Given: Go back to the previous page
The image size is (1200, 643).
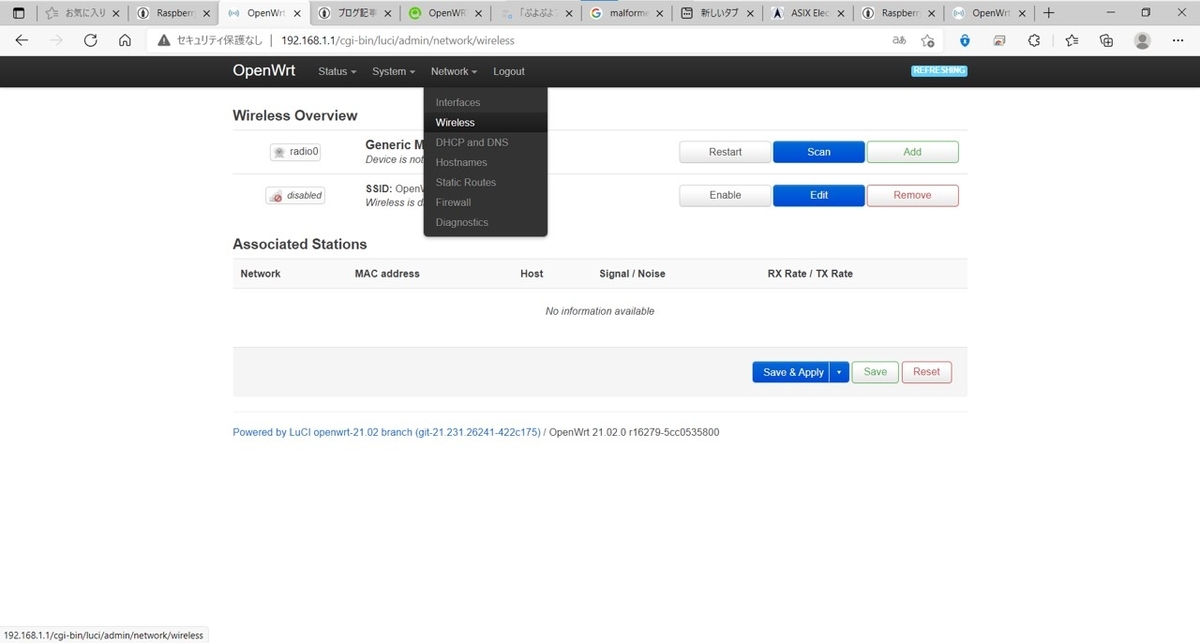Looking at the screenshot, I should pos(21,41).
